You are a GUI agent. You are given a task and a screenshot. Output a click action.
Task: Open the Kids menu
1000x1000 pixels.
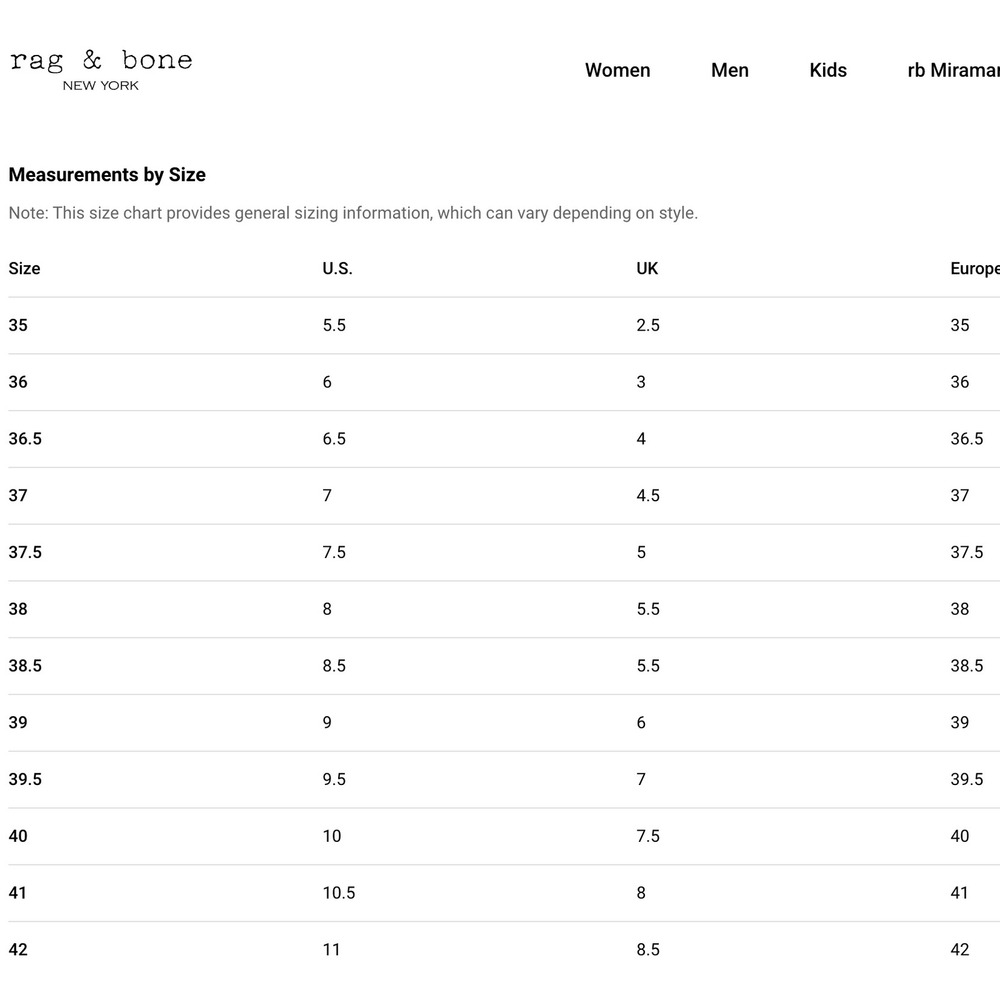pos(828,70)
